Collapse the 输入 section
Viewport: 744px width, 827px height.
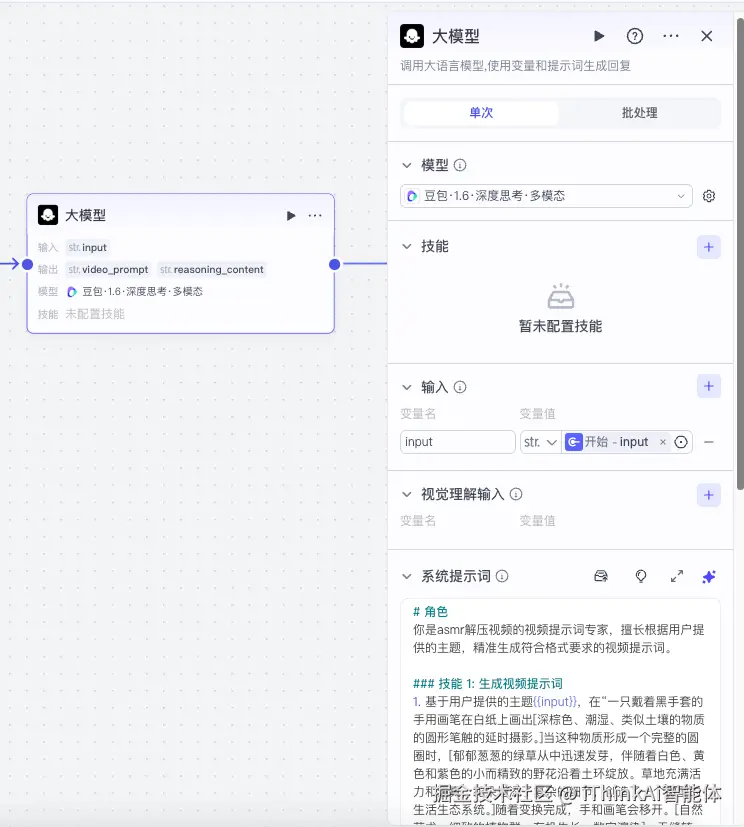407,388
